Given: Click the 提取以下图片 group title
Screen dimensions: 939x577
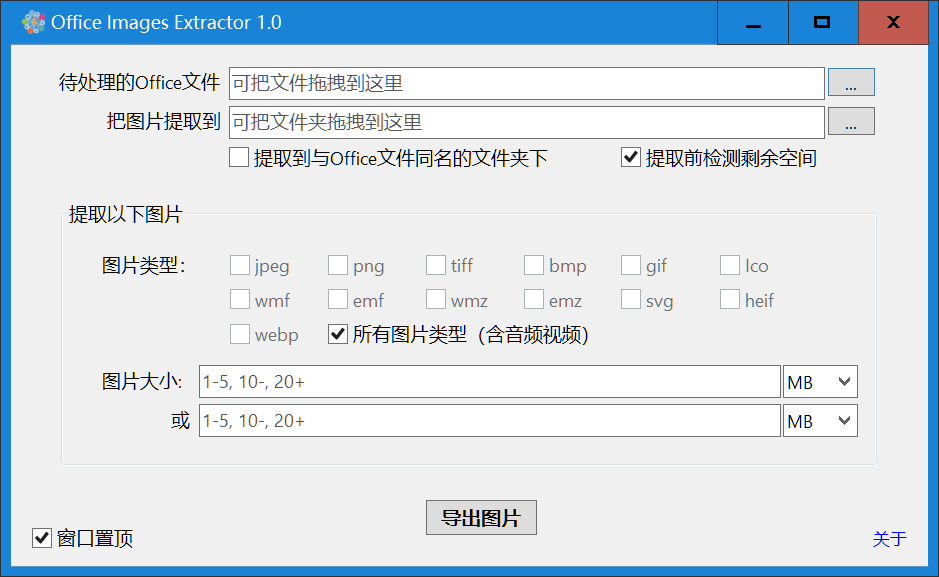Looking at the screenshot, I should (125, 214).
